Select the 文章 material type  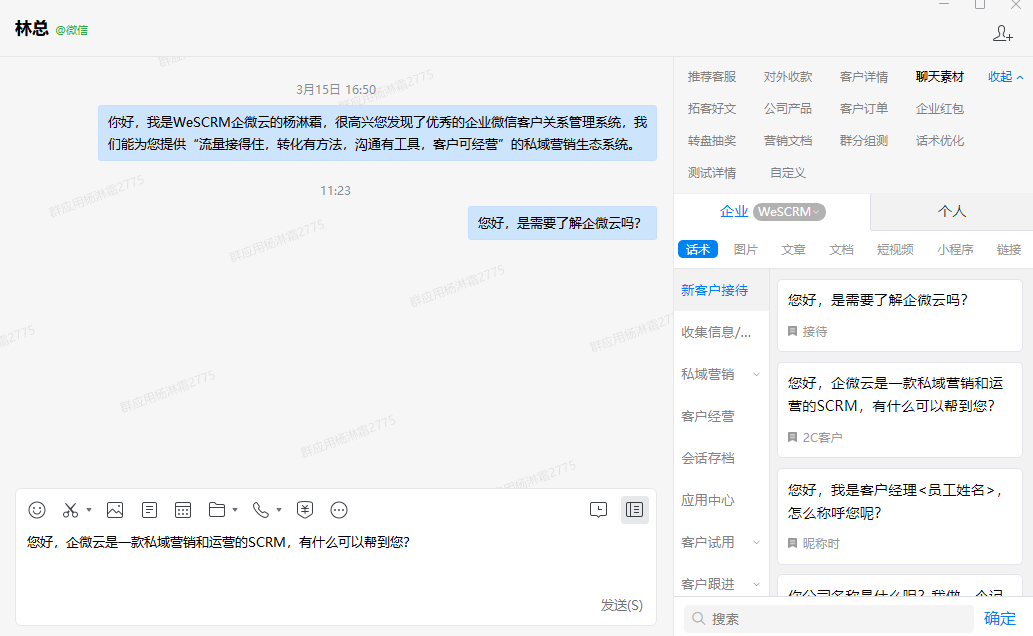[x=793, y=249]
